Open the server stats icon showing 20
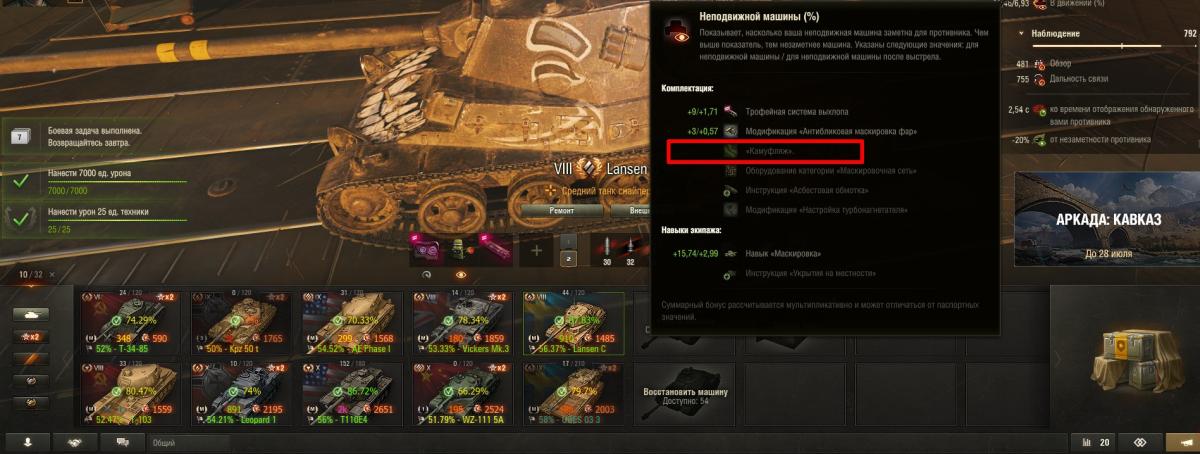 (1094, 441)
